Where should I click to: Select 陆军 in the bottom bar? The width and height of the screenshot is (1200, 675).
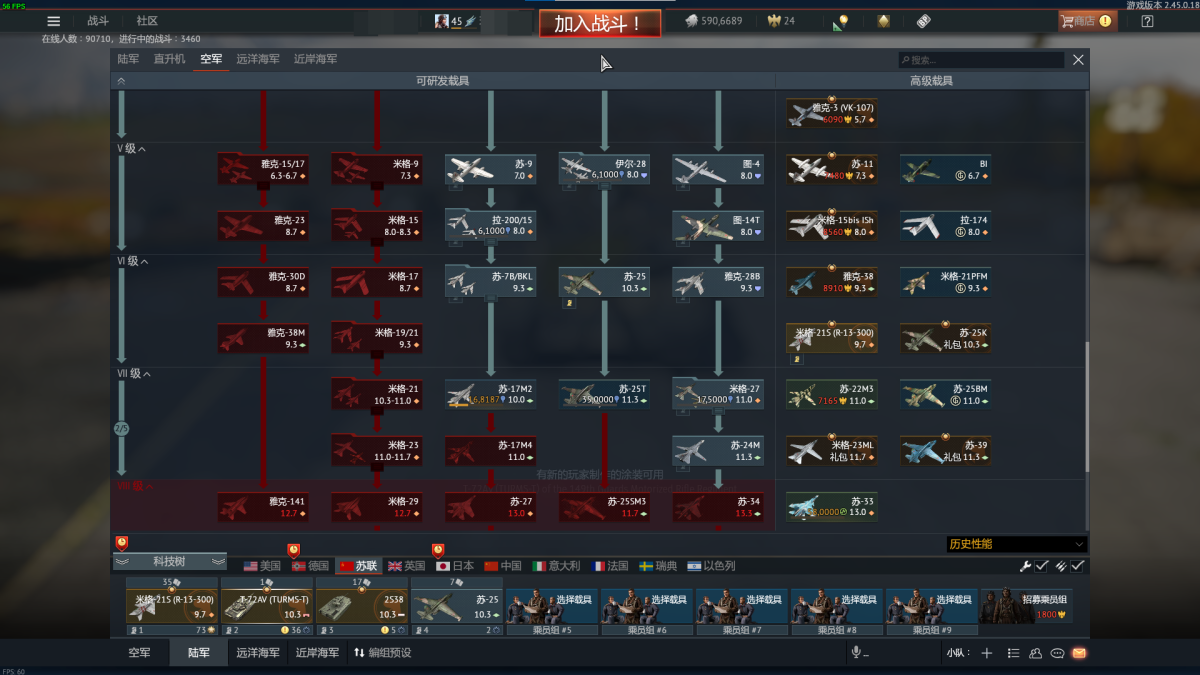(x=198, y=653)
